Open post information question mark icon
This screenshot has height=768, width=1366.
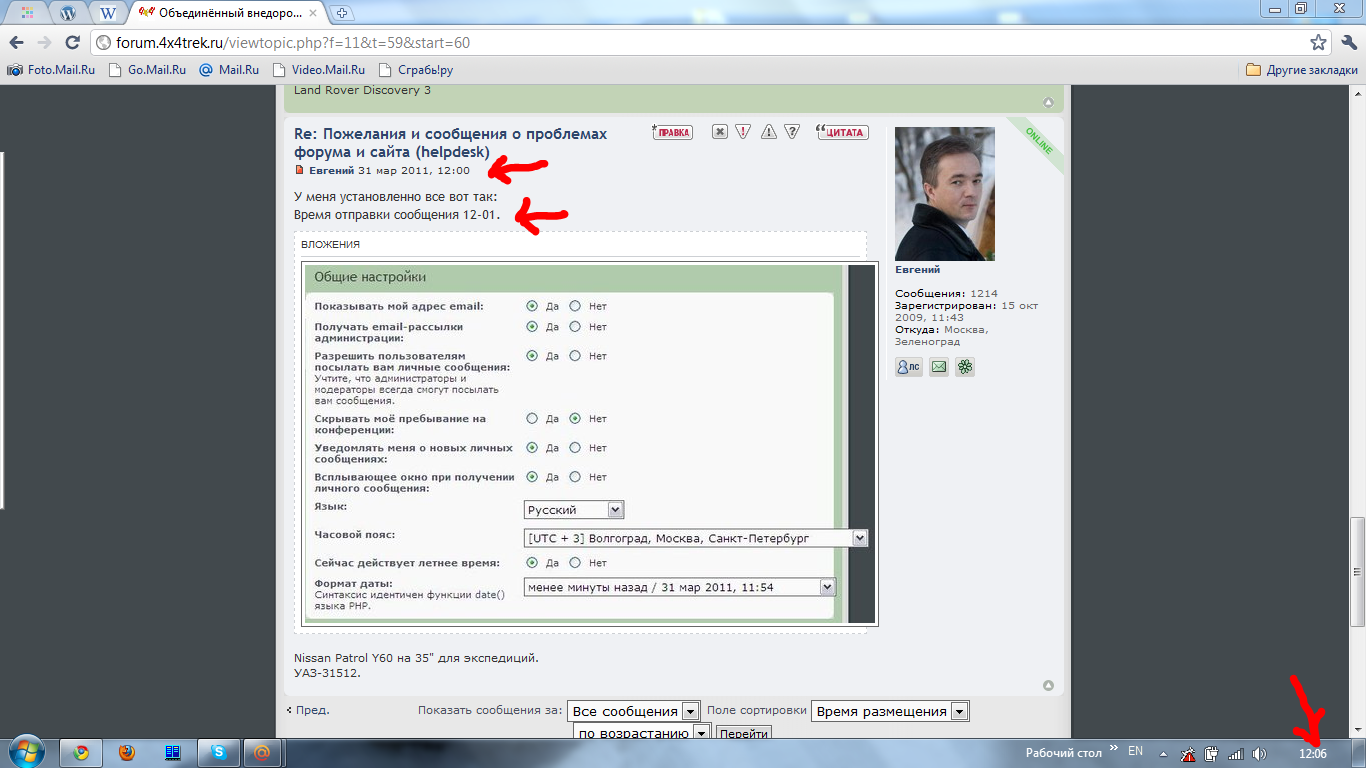click(x=792, y=132)
